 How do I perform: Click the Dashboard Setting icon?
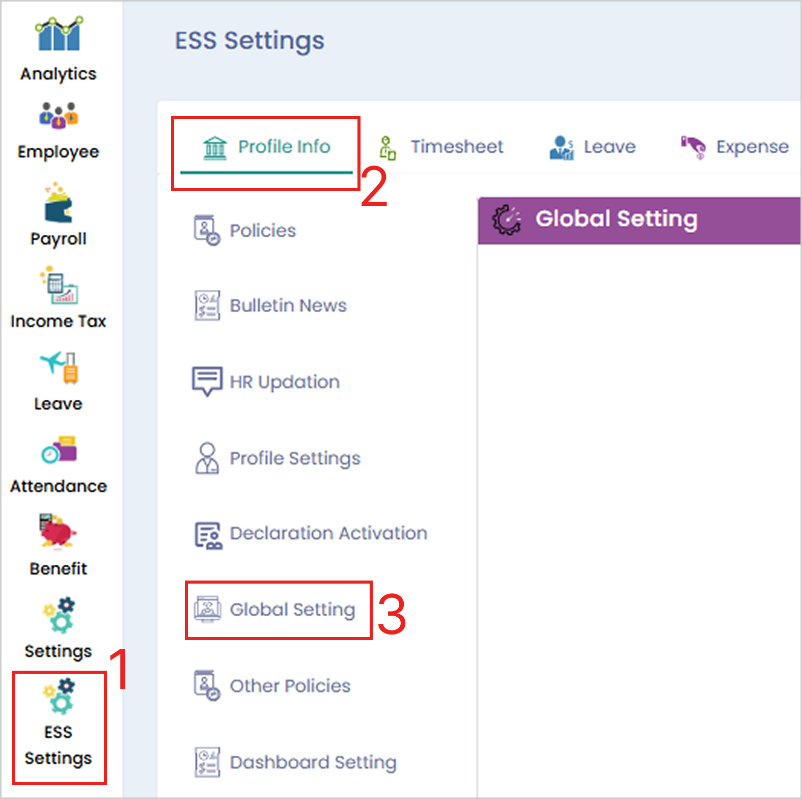tap(206, 762)
